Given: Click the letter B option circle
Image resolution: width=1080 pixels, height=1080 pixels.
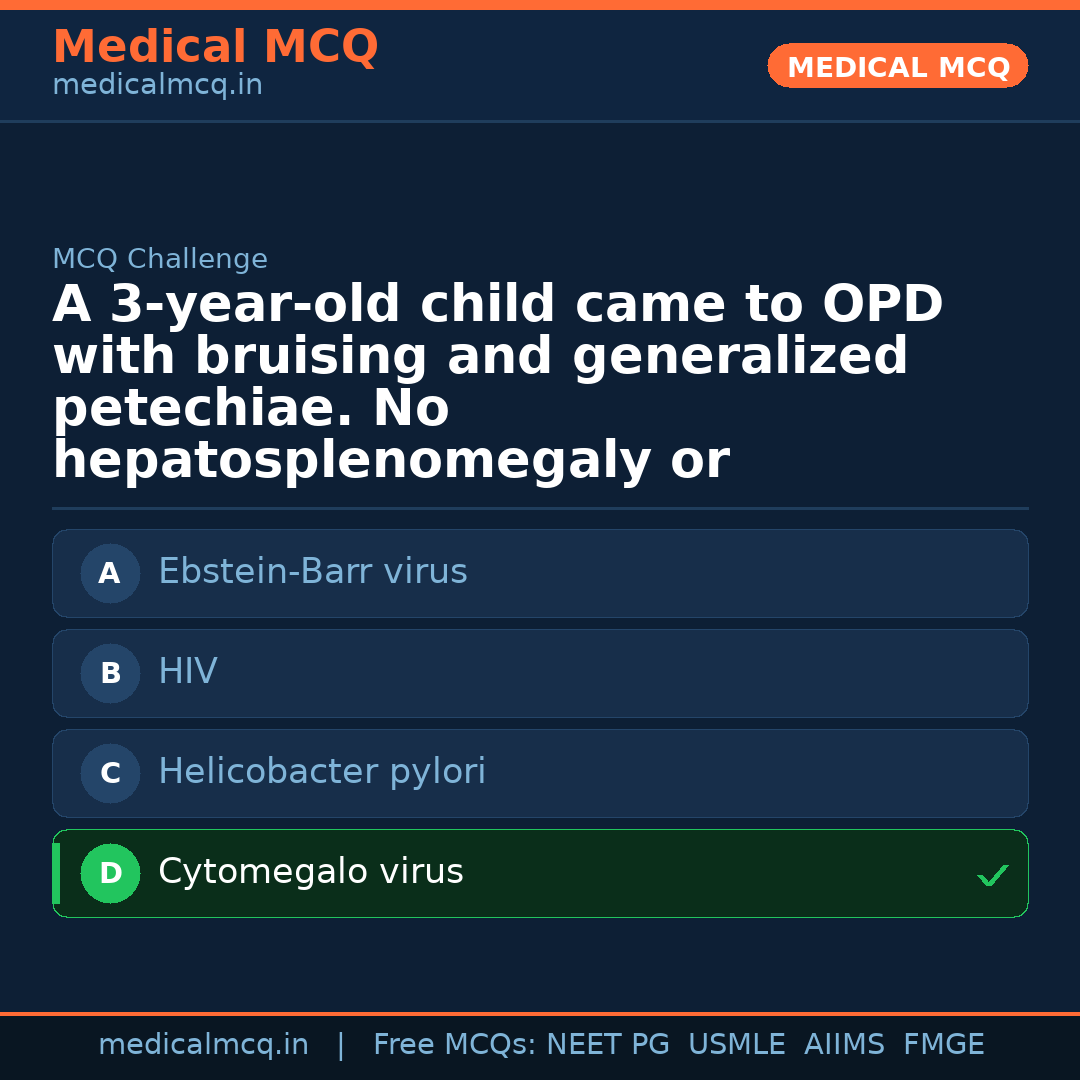Looking at the screenshot, I should click(x=110, y=673).
